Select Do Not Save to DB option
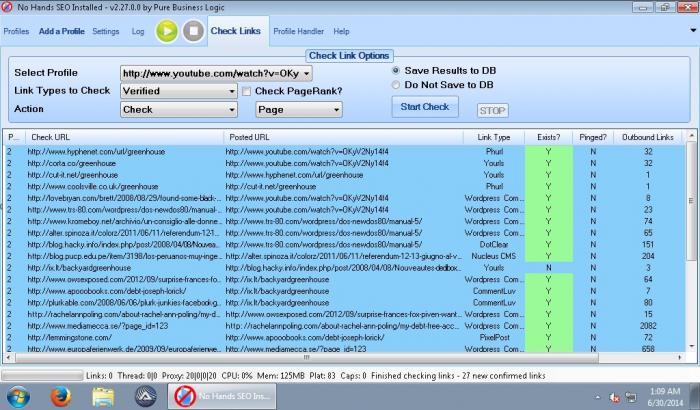This screenshot has width=700, height=410. pos(396,85)
